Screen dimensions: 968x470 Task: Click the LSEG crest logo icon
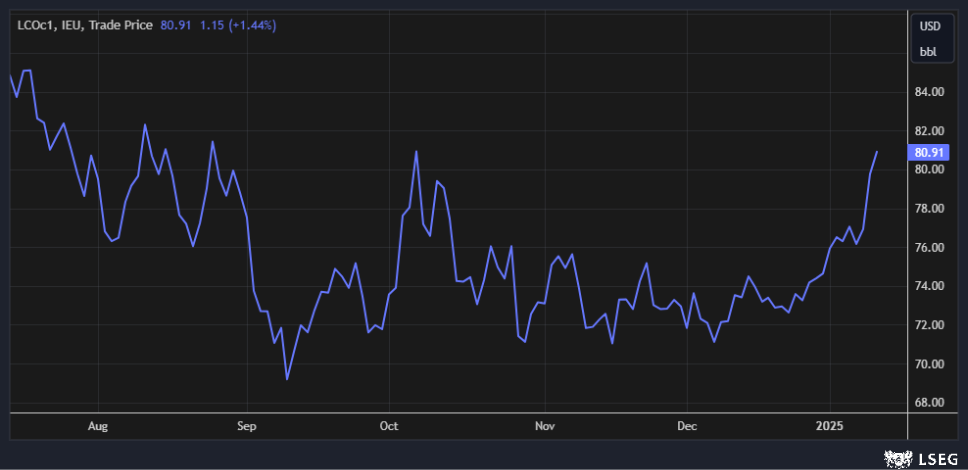(x=900, y=459)
